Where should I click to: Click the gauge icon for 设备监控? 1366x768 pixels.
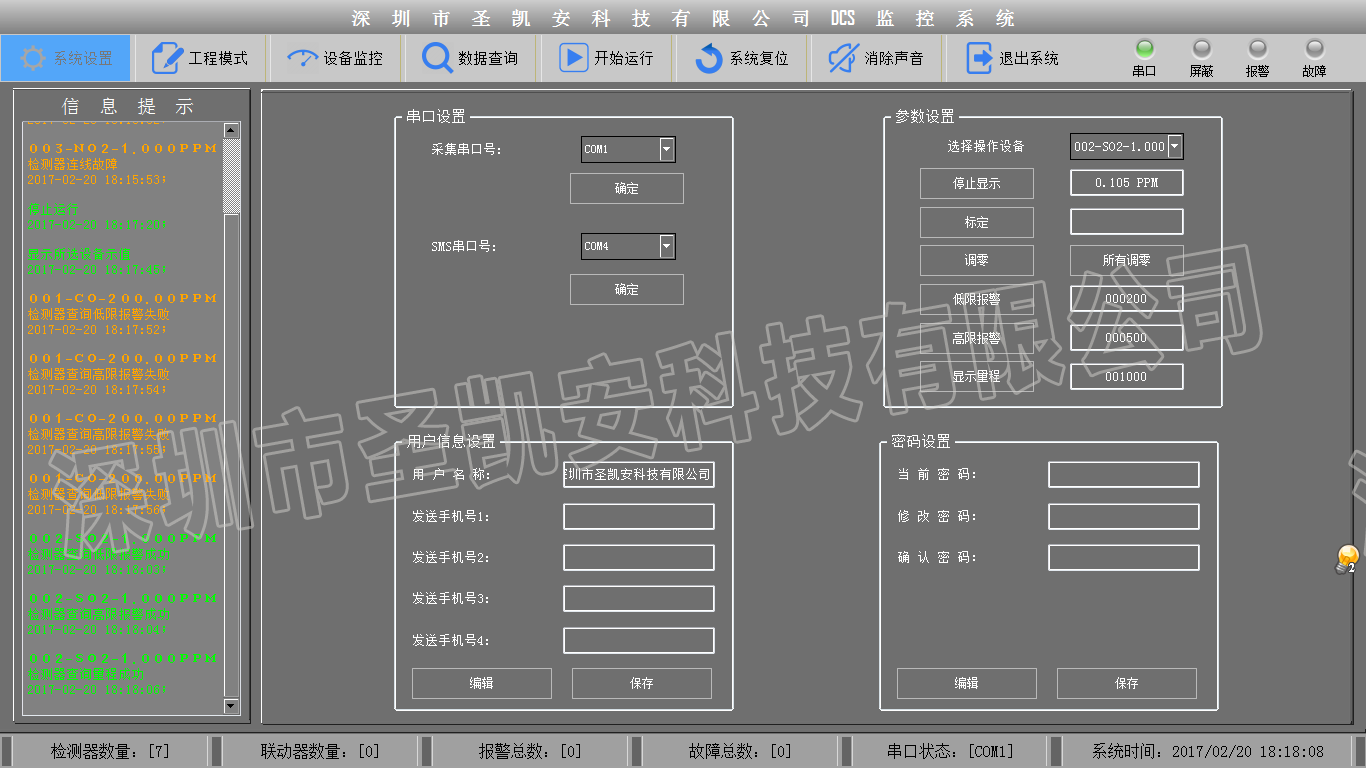click(x=301, y=58)
